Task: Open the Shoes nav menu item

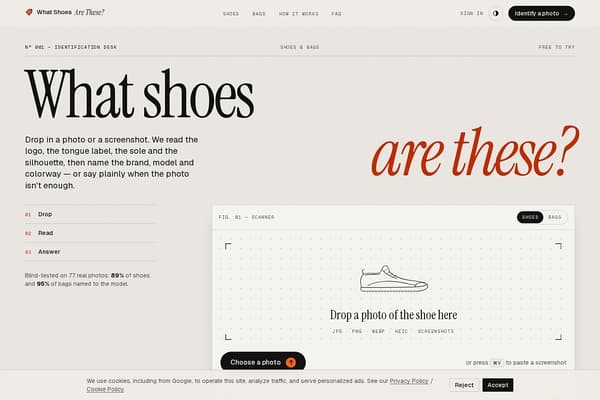Action: [x=231, y=14]
